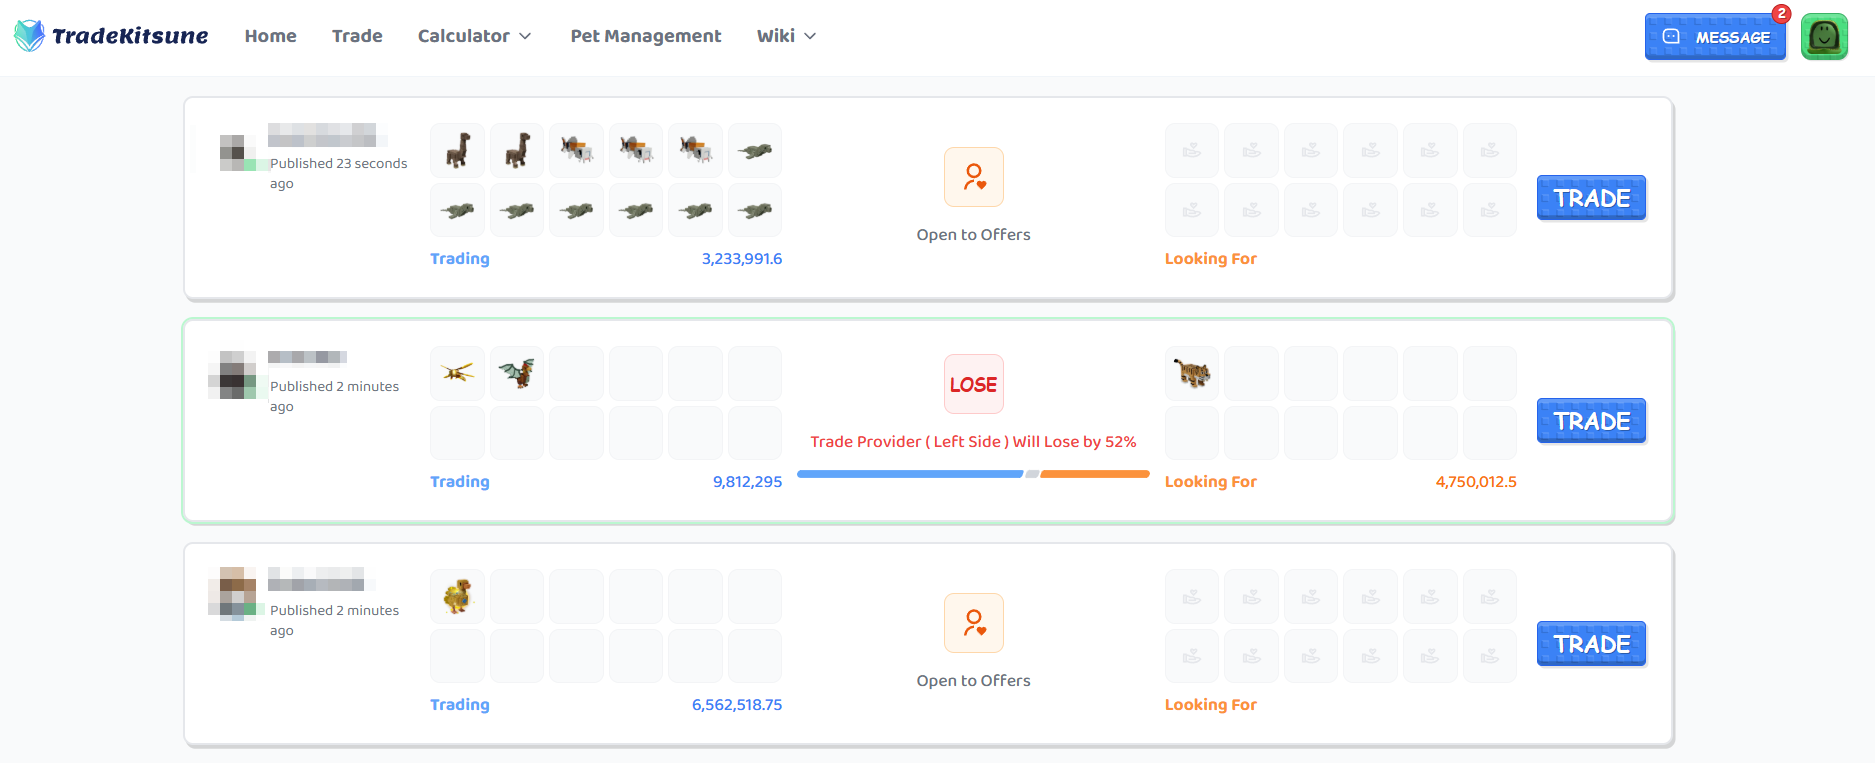Click the TradeKitsune fox logo
Image resolution: width=1875 pixels, height=763 pixels.
(30, 36)
